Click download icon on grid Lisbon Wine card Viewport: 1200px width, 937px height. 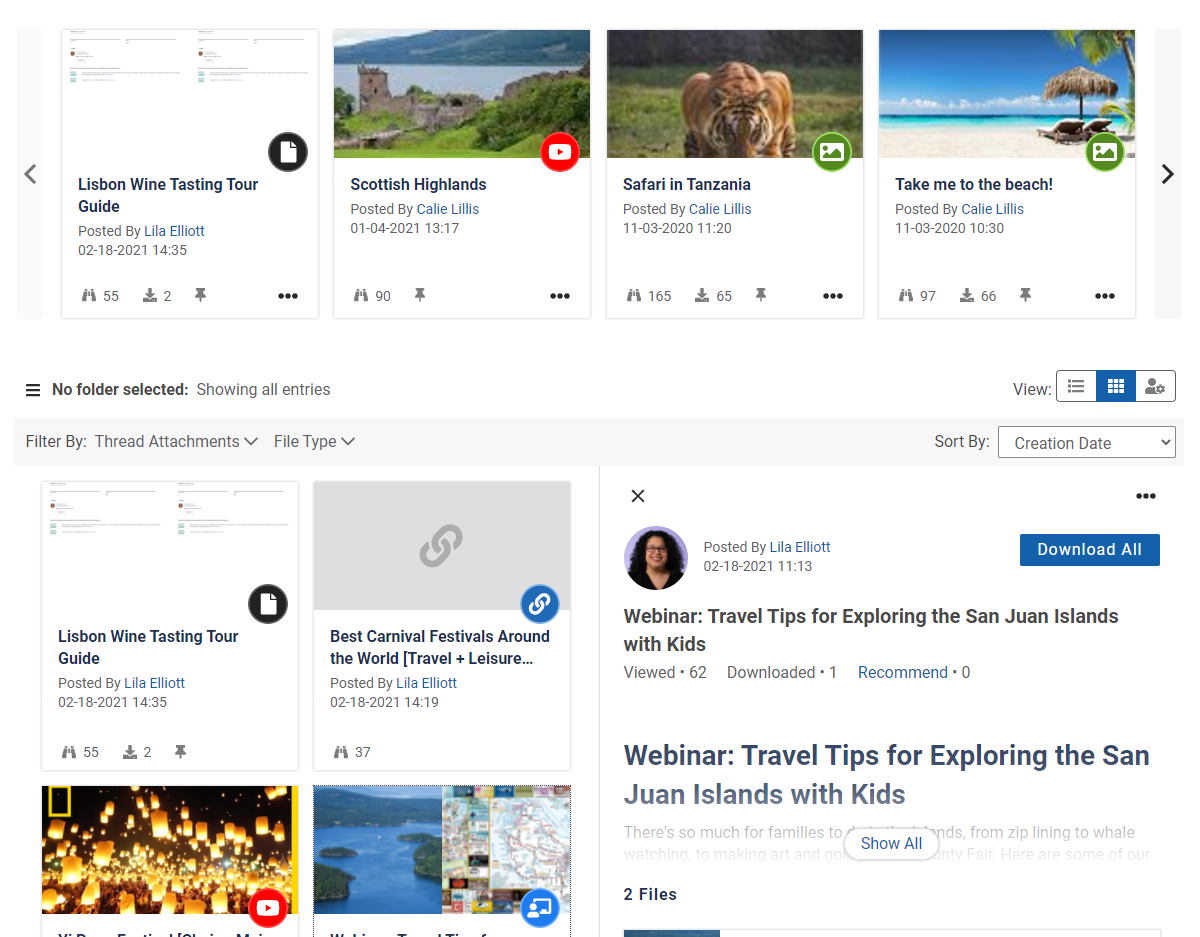130,751
